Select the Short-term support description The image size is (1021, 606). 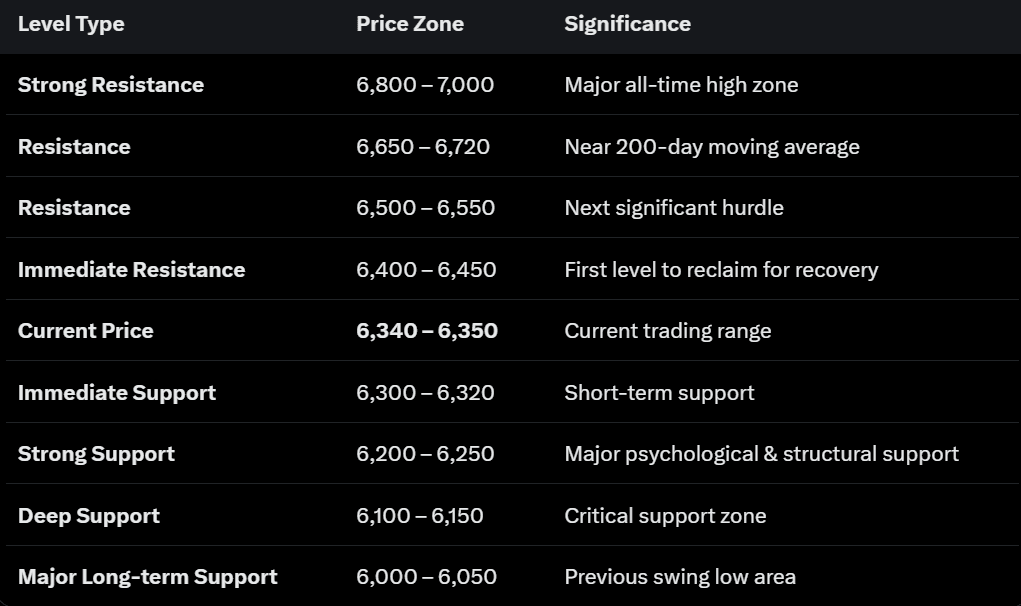pos(659,393)
